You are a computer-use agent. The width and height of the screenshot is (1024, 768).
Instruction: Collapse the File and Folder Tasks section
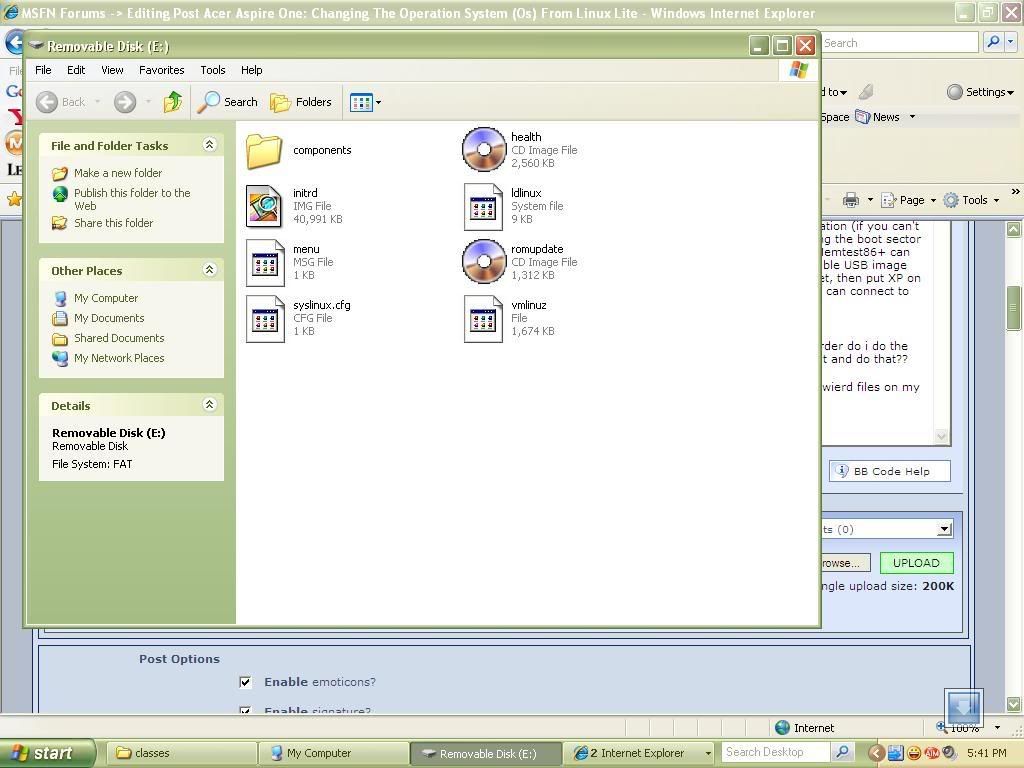click(209, 144)
